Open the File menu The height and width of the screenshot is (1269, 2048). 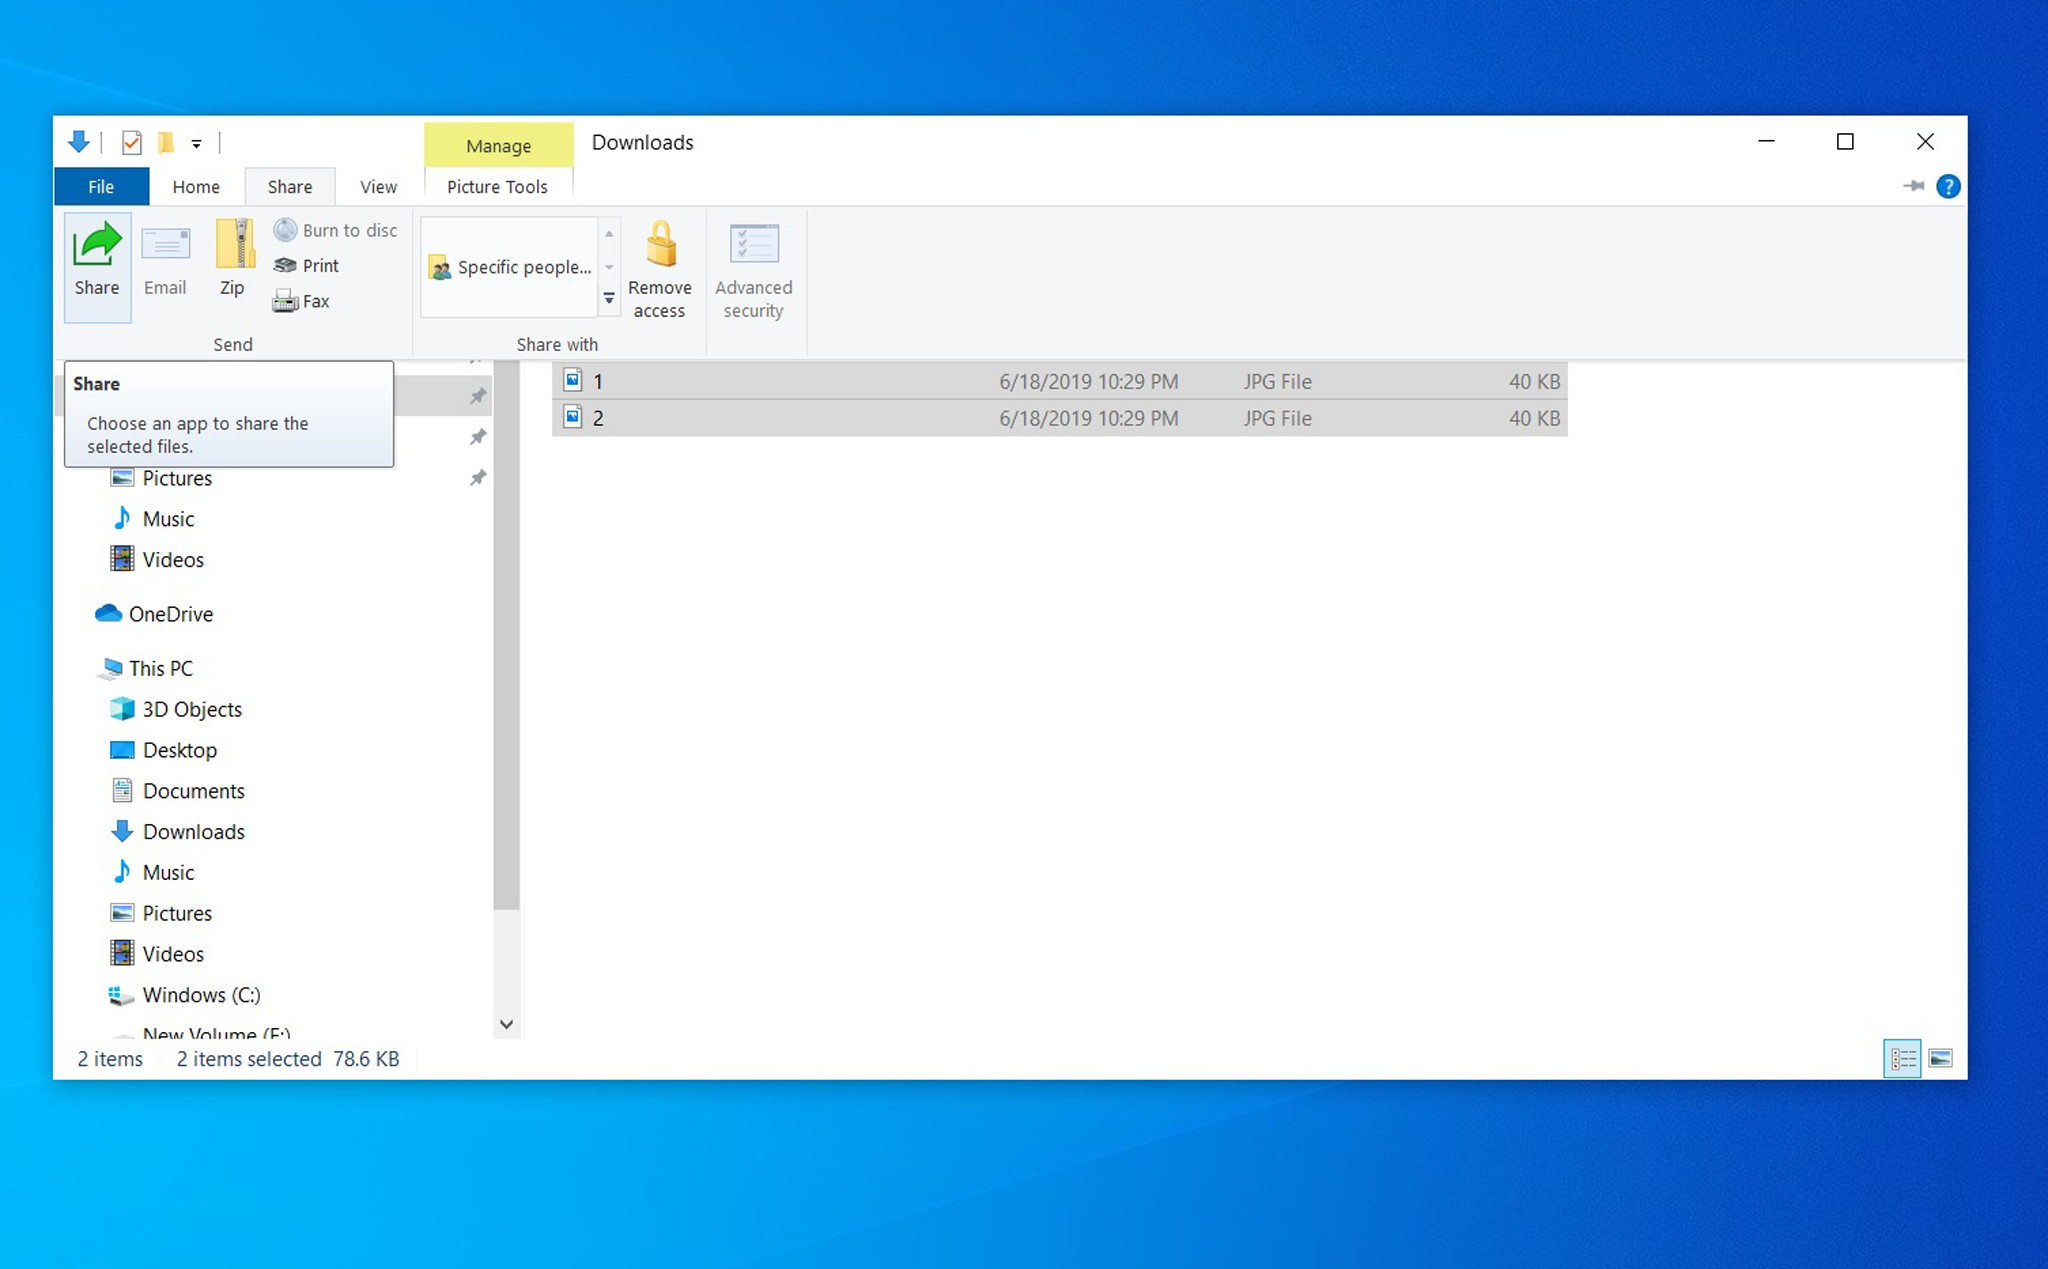pyautogui.click(x=100, y=186)
